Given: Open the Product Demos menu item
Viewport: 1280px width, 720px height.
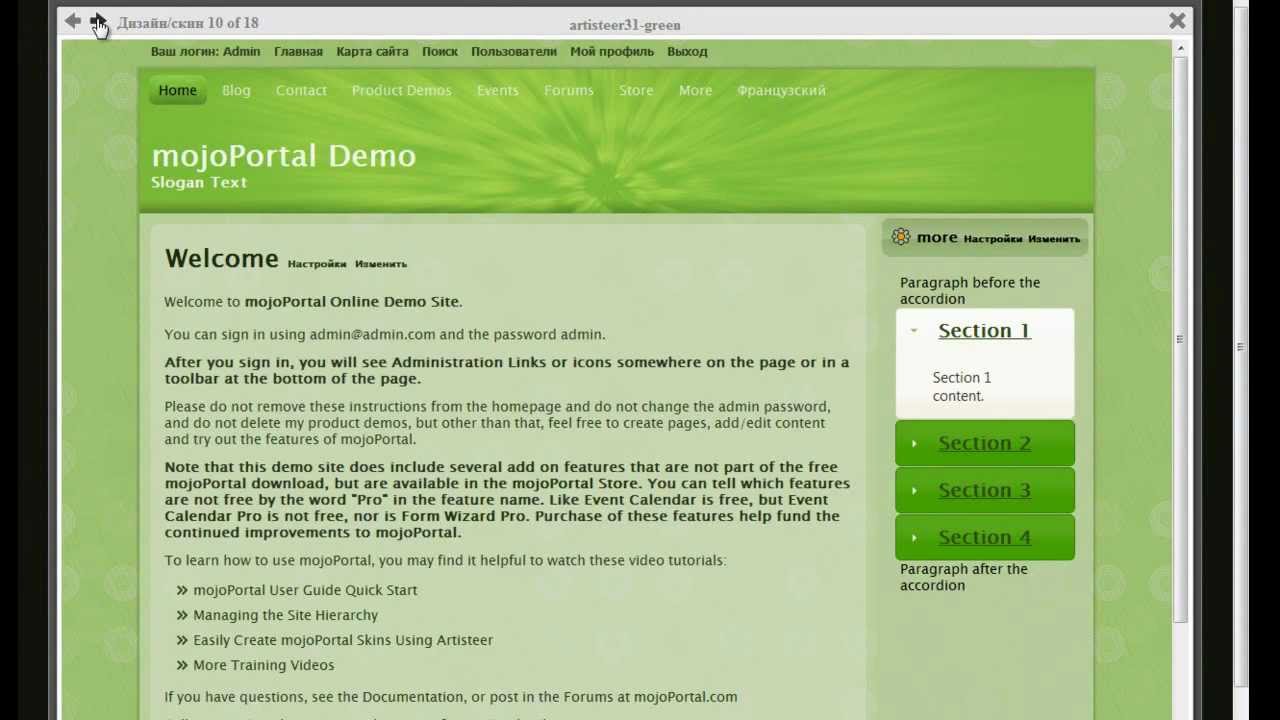Looking at the screenshot, I should [x=401, y=90].
